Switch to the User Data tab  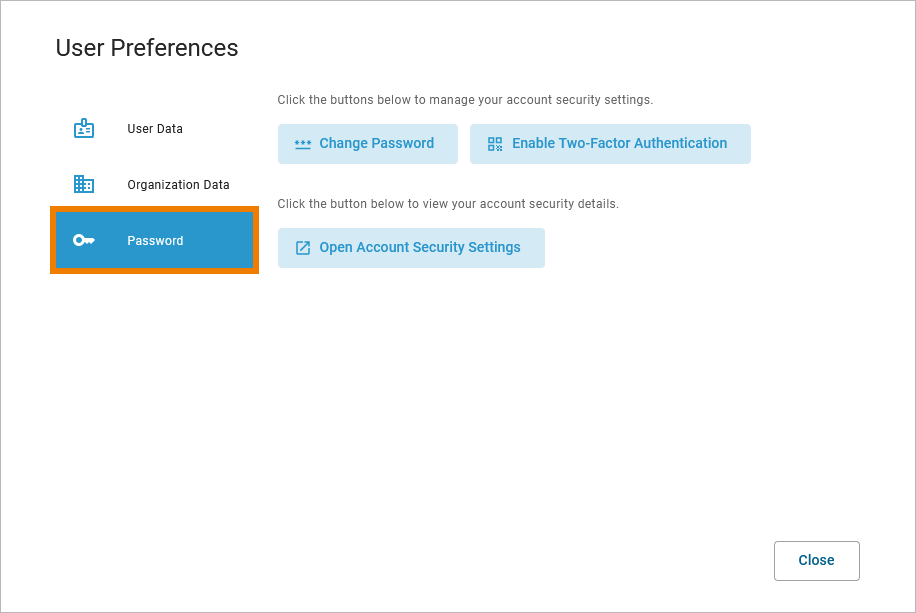155,129
